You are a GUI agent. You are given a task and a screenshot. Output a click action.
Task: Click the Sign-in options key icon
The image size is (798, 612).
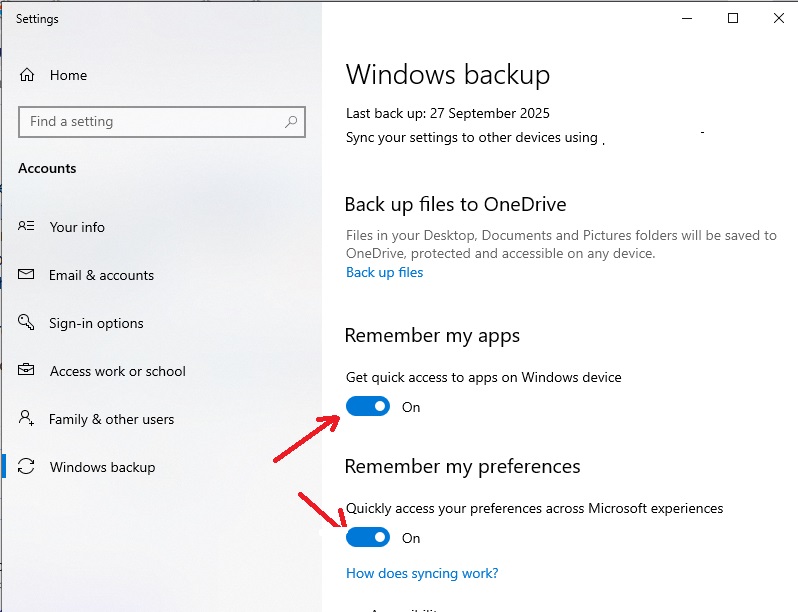tap(28, 323)
